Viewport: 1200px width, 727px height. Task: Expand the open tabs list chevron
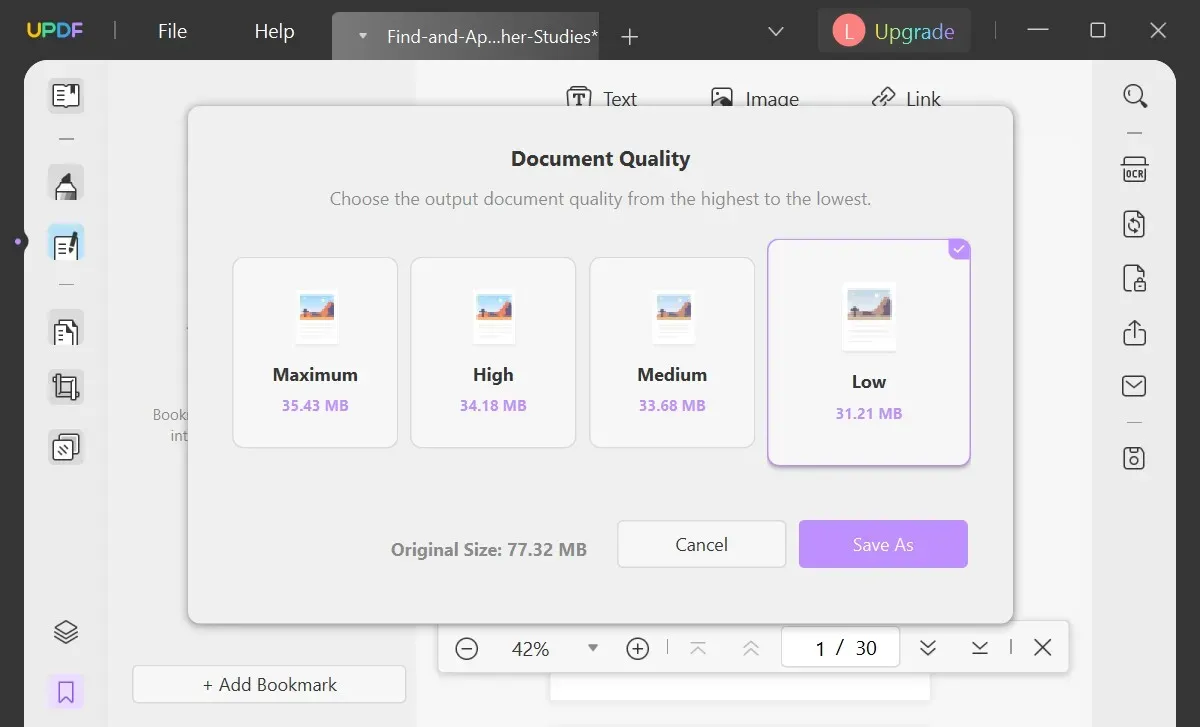[x=775, y=31]
